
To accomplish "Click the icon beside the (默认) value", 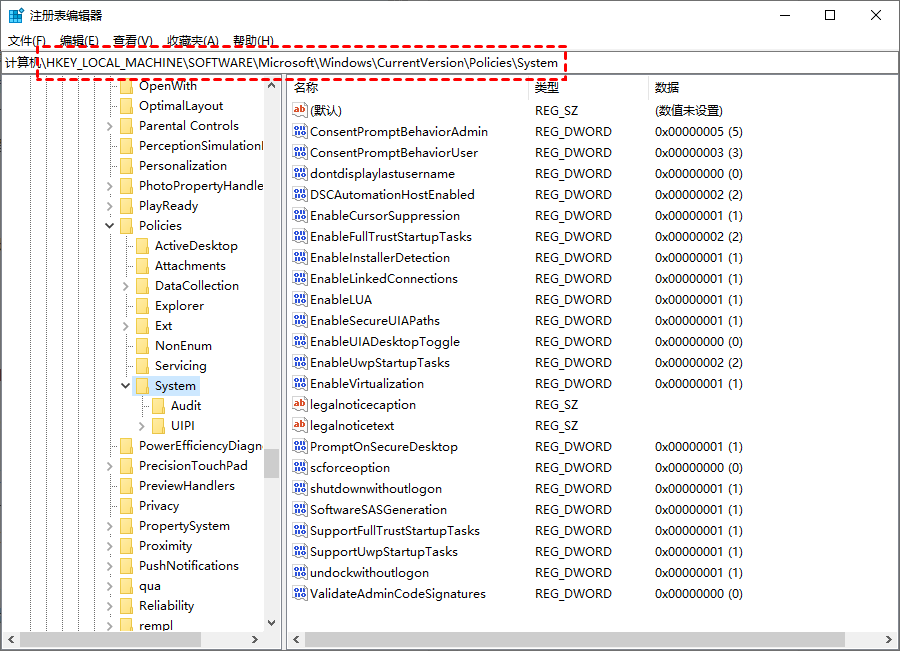I will point(300,110).
